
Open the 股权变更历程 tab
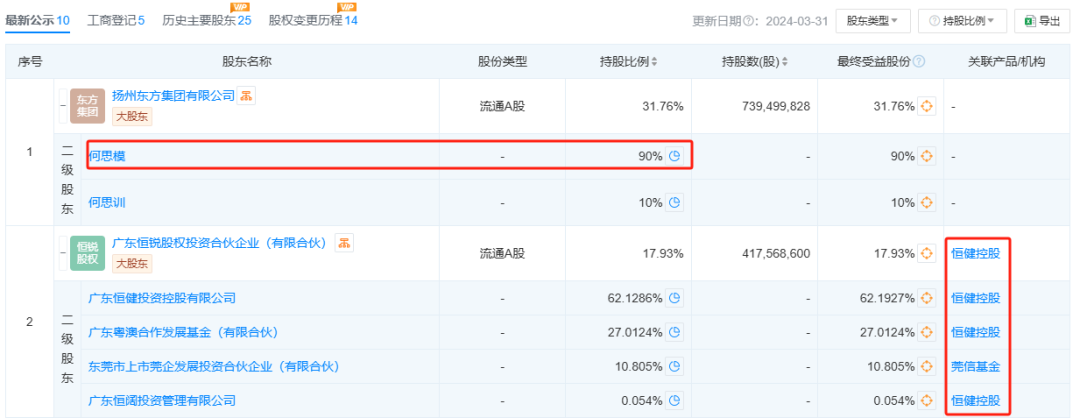(312, 20)
